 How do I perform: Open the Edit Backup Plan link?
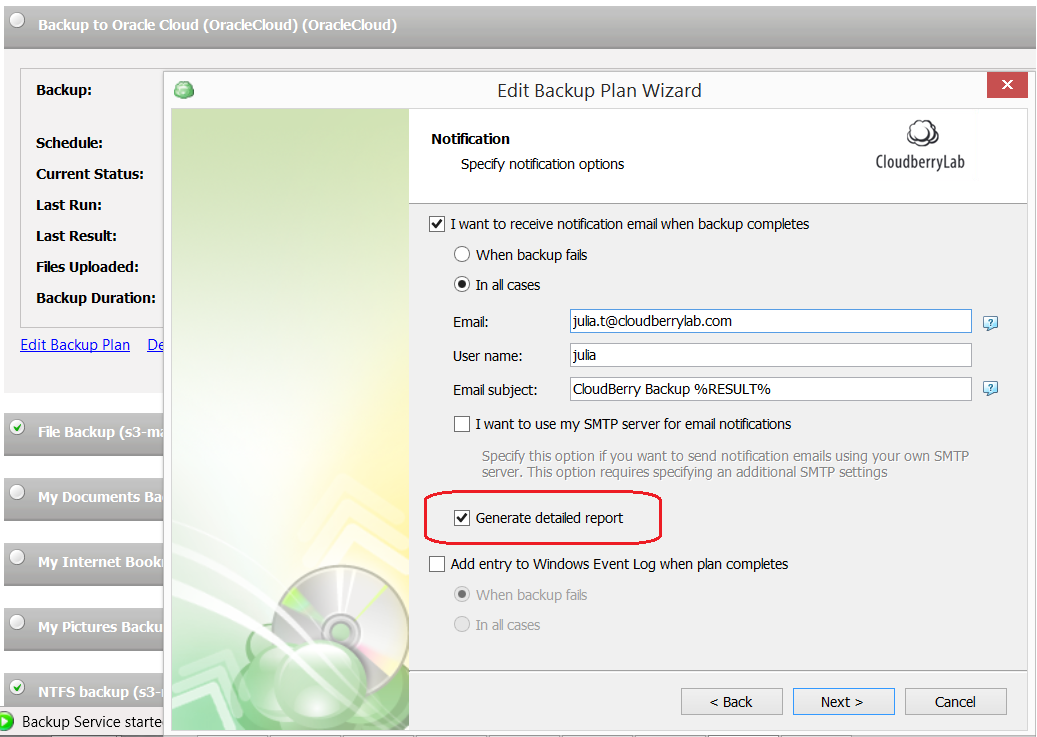click(75, 345)
